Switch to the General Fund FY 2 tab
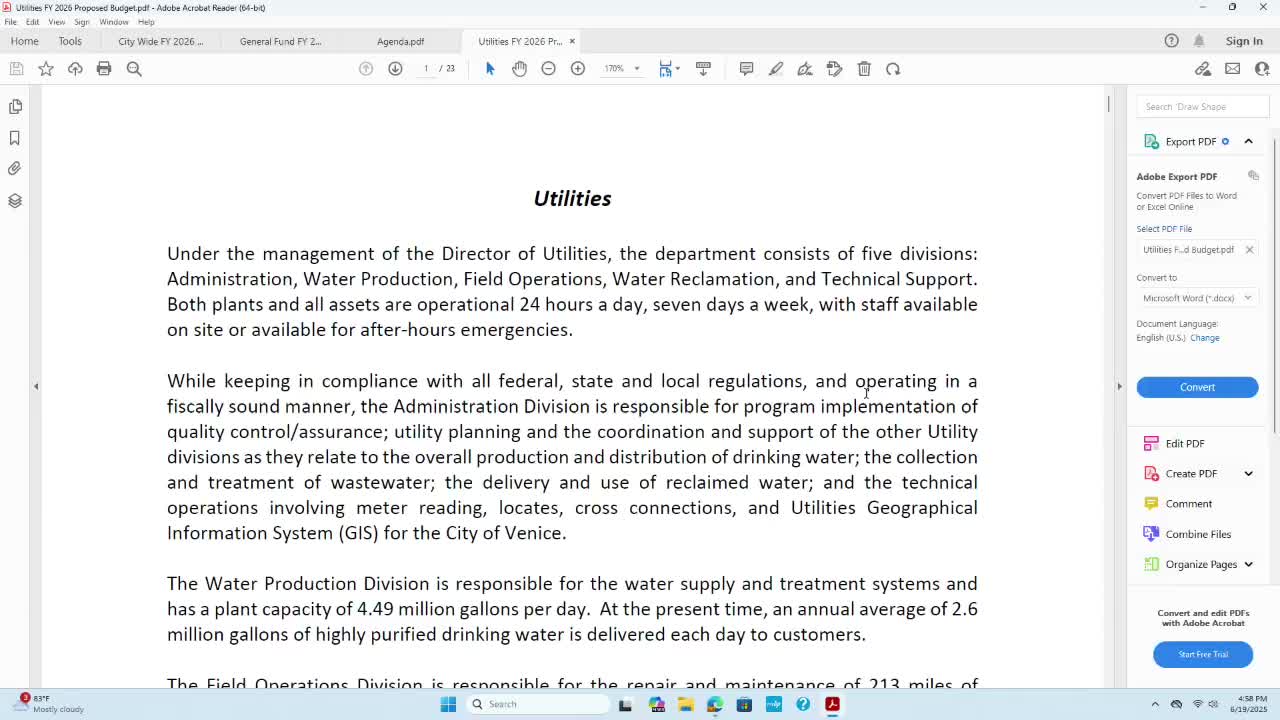 click(x=280, y=41)
